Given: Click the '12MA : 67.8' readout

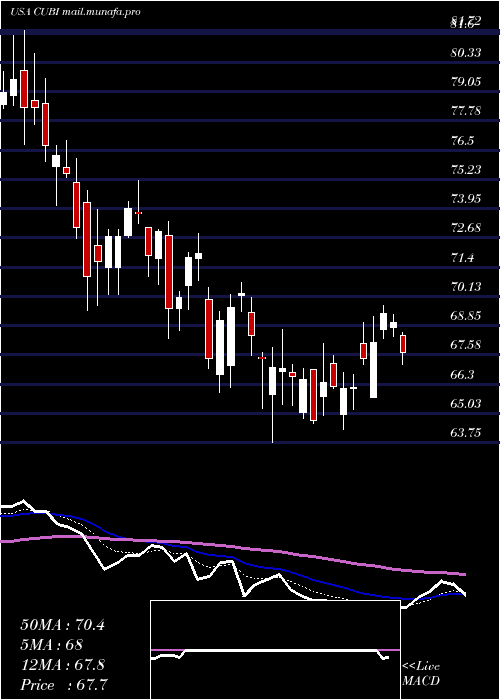Looking at the screenshot, I should [62, 665].
